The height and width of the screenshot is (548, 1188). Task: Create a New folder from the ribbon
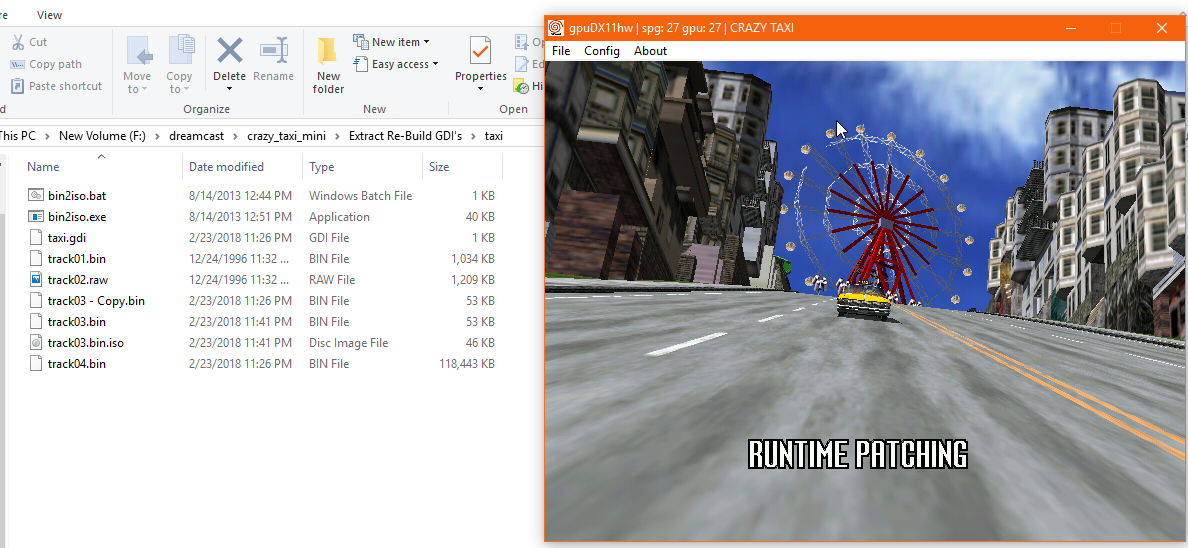click(x=328, y=65)
